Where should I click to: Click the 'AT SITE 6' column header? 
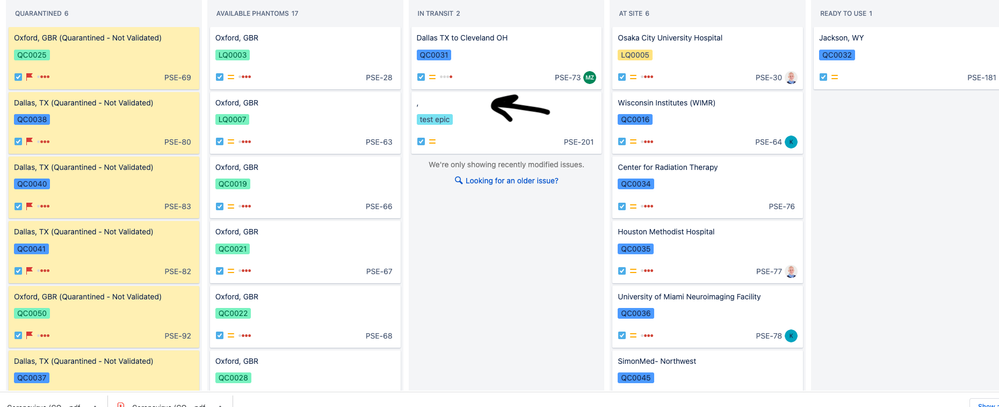[x=633, y=13]
